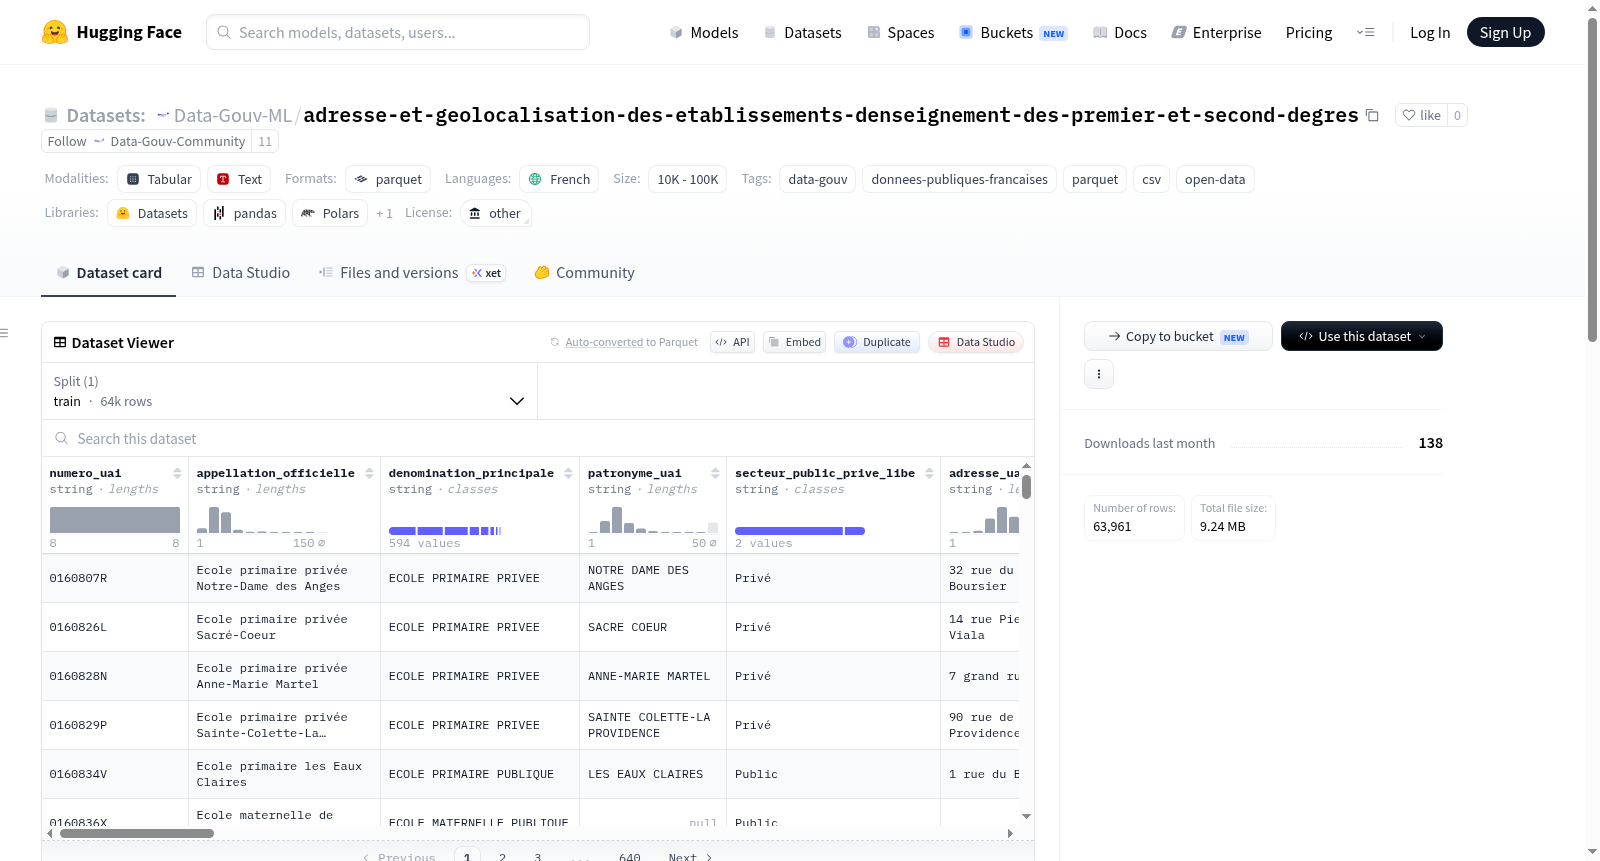1600x861 pixels.
Task: Expand the Split train dropdown
Action: coord(289,391)
